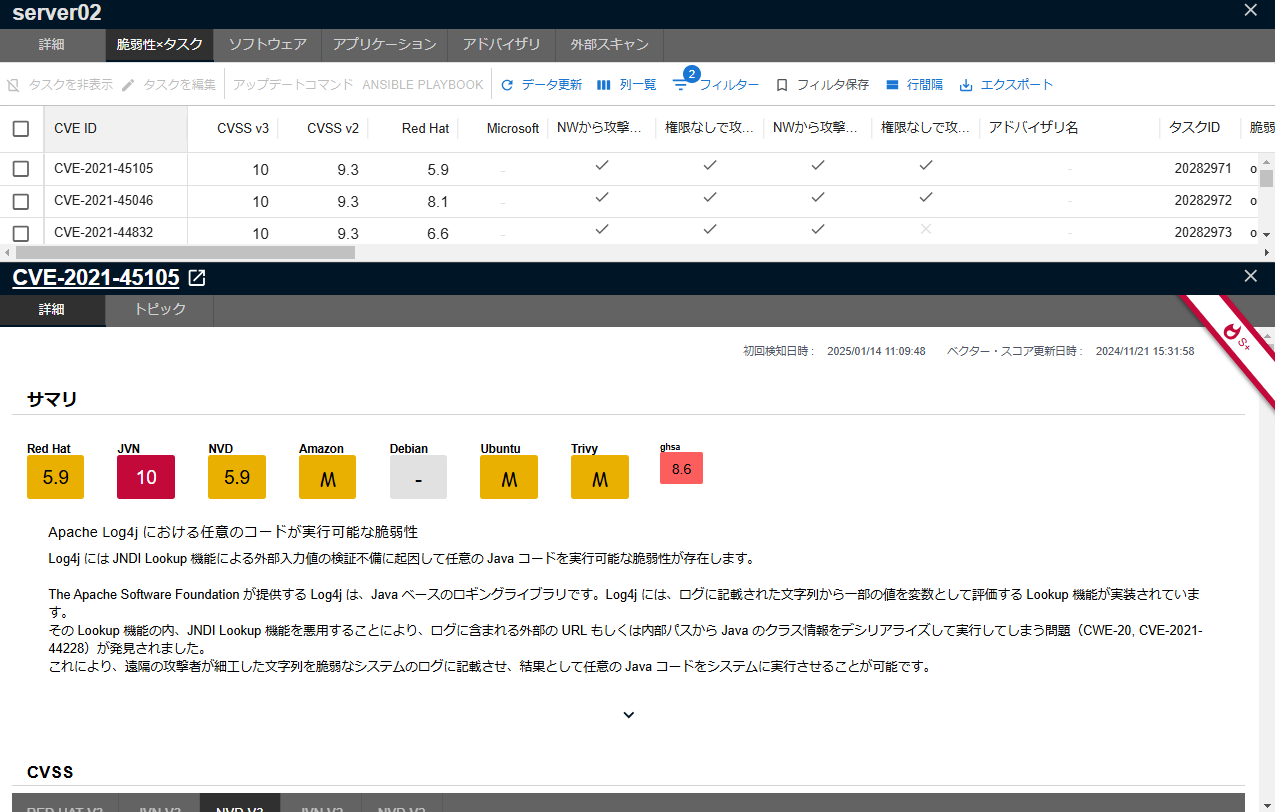The image size is (1275, 812).
Task: Open CVE-2021-44832 details link
Action: point(103,232)
